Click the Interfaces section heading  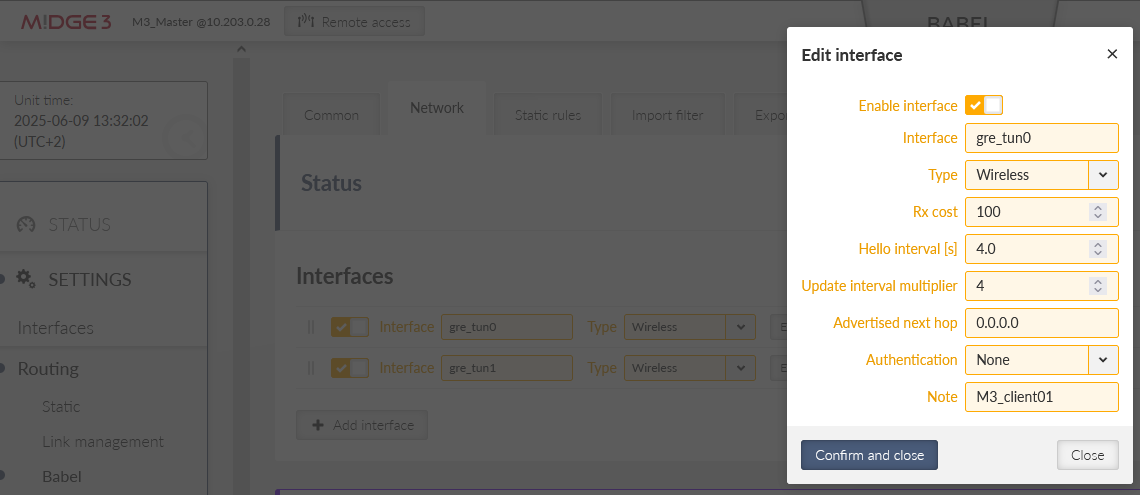click(345, 275)
